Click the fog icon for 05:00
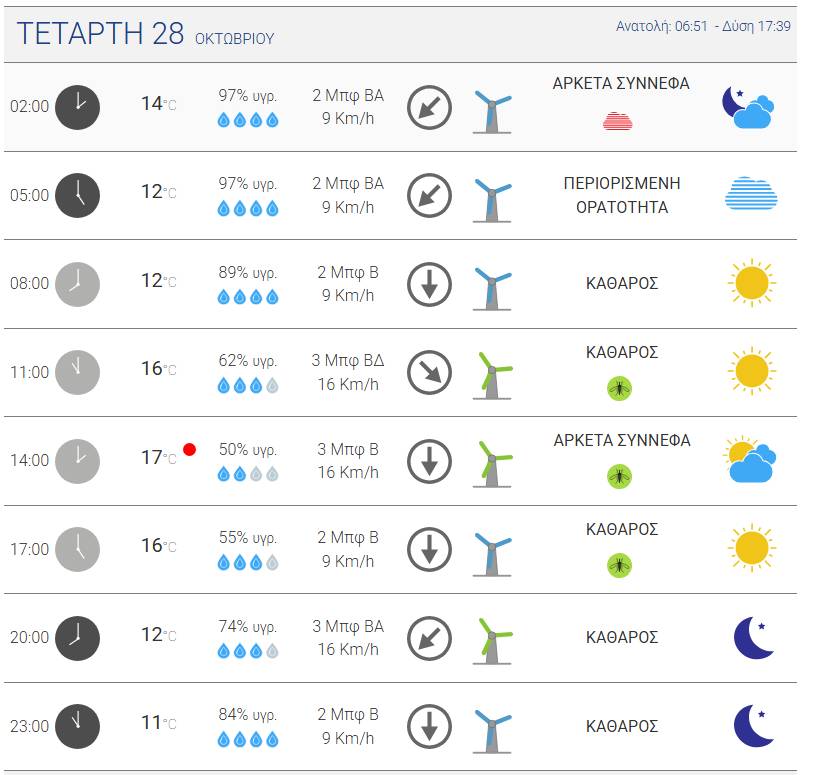Screen dimensions: 814x775 click(x=751, y=193)
